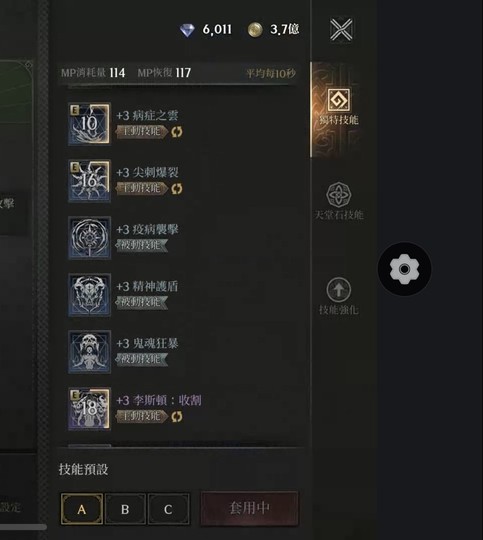Toggle auto-use on 病症之雲
Viewport: 483px width, 540px height.
[177, 132]
